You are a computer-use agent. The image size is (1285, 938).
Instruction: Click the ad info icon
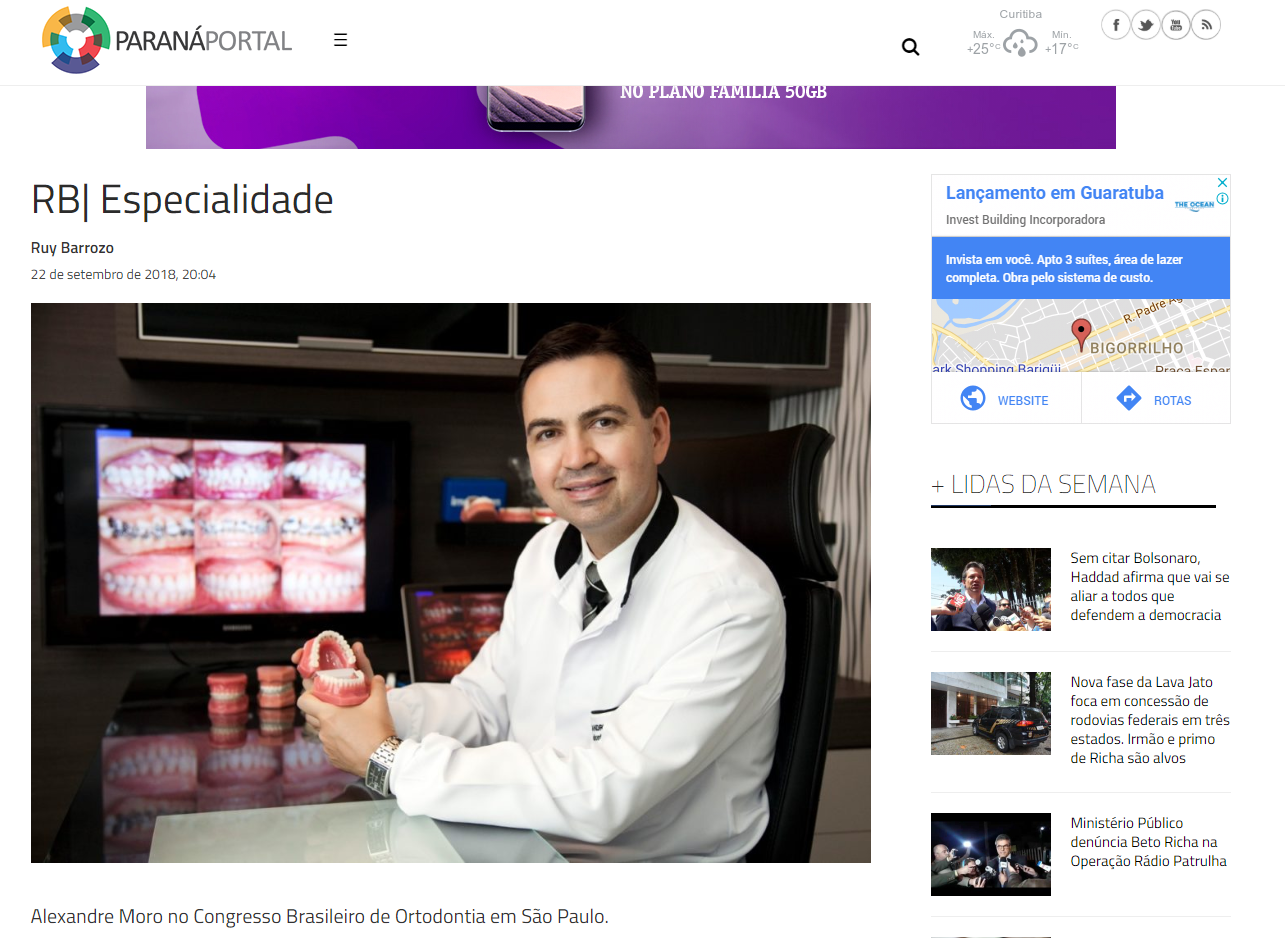(1222, 199)
